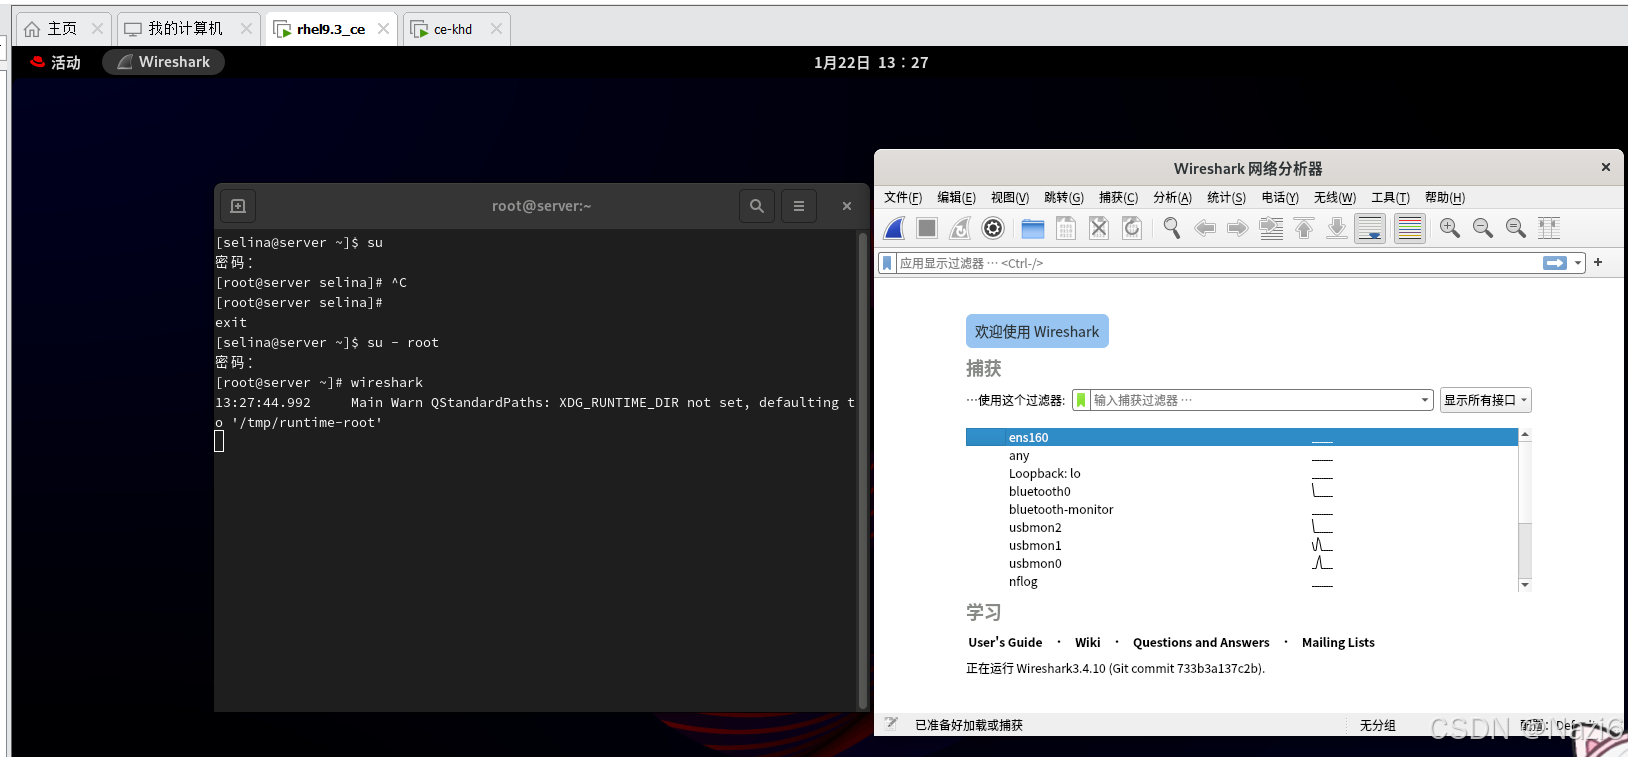Viewport: 1628px width, 757px height.
Task: Reload this capture file
Action: tap(1132, 229)
